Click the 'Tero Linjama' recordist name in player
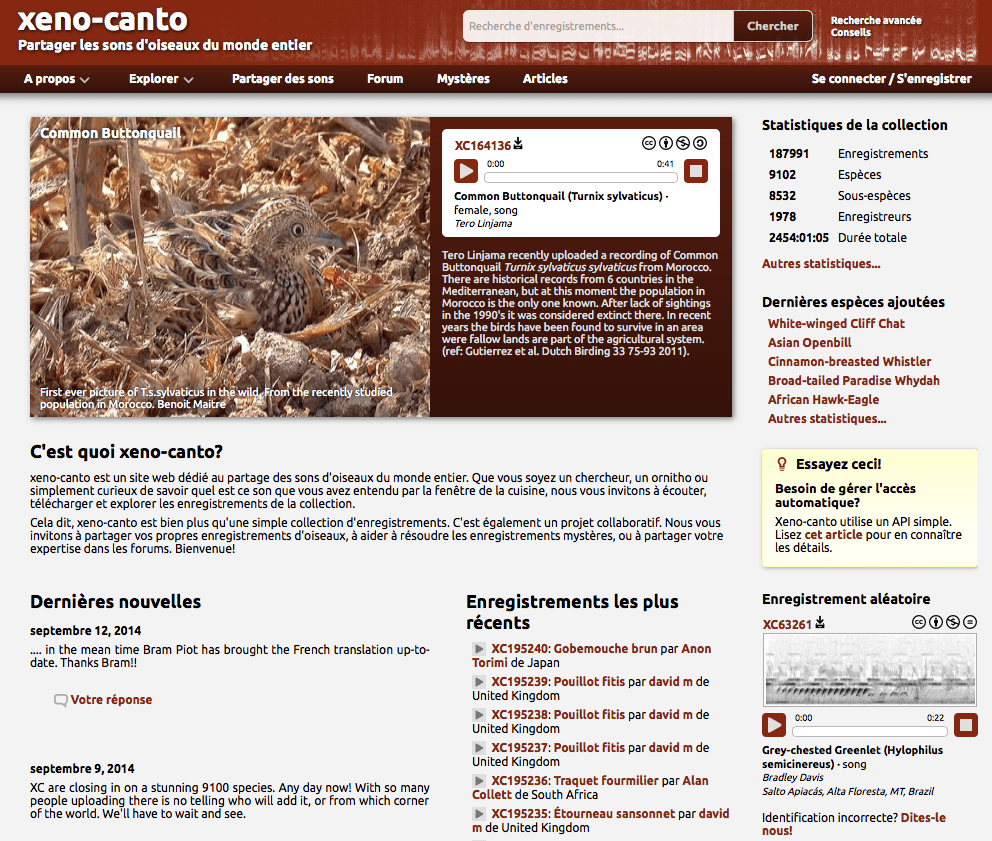Image resolution: width=992 pixels, height=841 pixels. 483,223
